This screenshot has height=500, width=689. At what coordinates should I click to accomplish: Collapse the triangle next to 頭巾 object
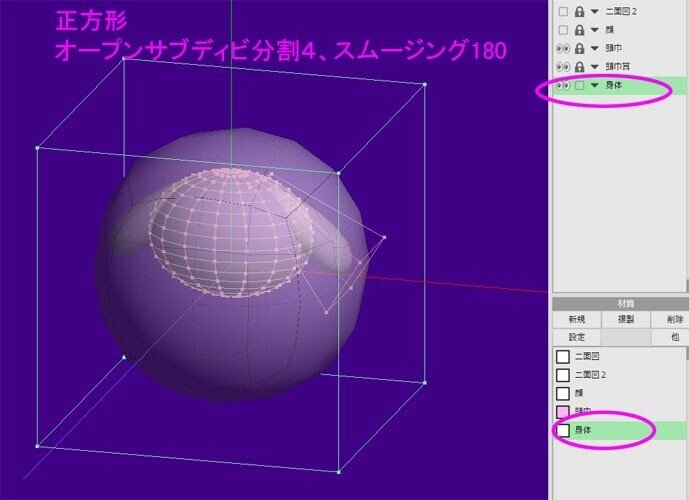pos(595,49)
